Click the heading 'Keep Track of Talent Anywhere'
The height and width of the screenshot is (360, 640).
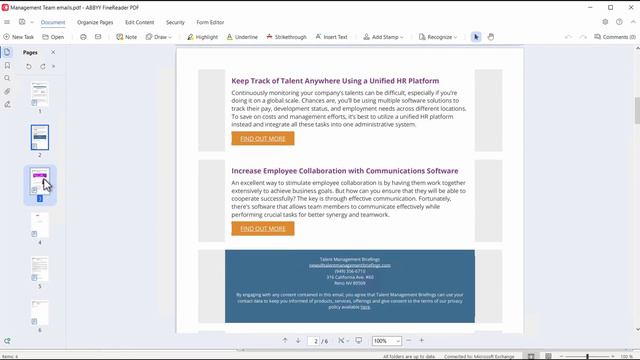[x=335, y=81]
